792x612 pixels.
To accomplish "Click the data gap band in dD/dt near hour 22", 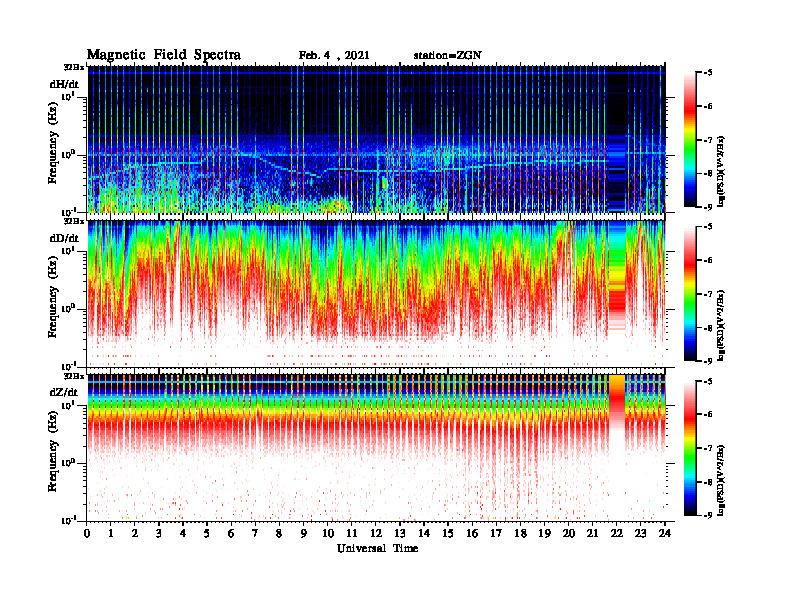I will tap(617, 293).
